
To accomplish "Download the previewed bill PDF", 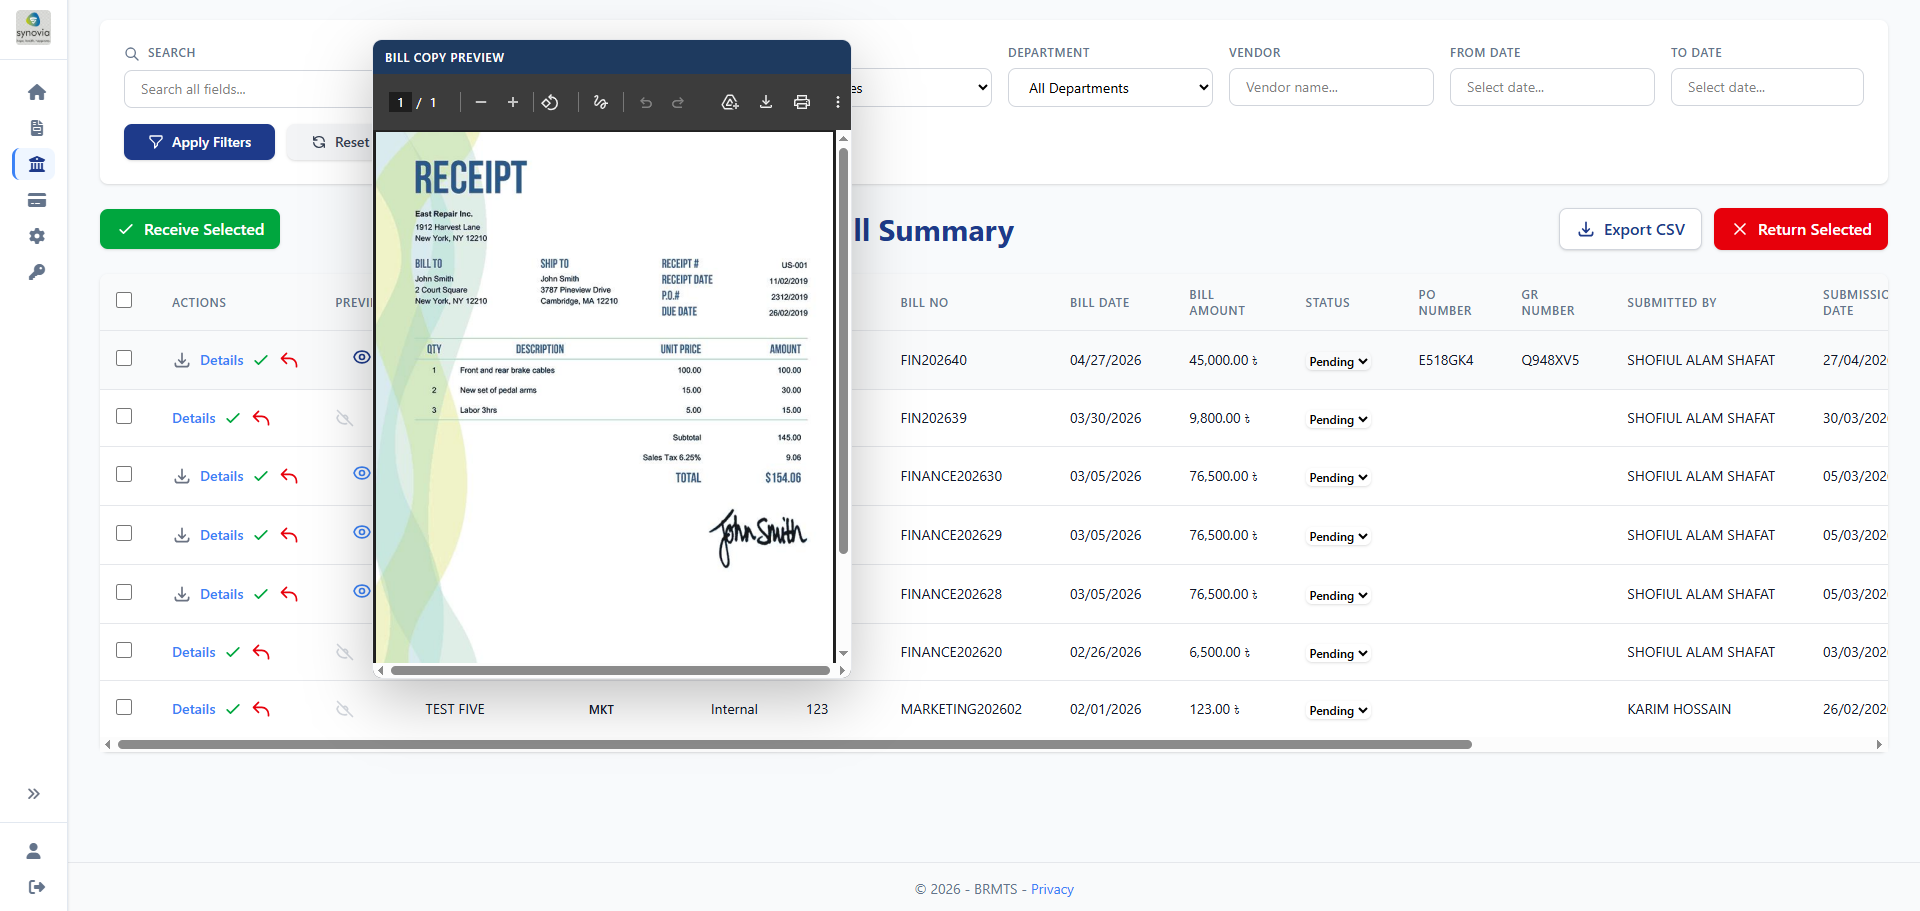I will point(766,102).
